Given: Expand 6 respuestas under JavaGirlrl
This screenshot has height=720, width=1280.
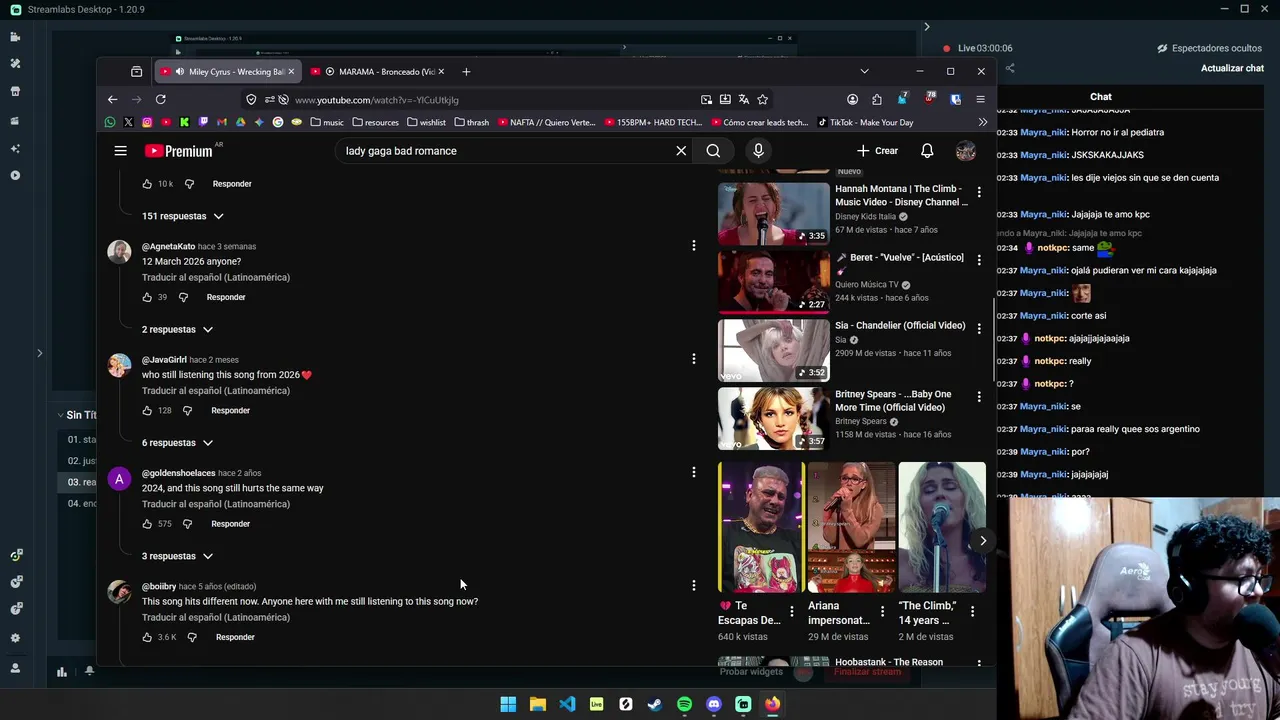Looking at the screenshot, I should click(177, 442).
